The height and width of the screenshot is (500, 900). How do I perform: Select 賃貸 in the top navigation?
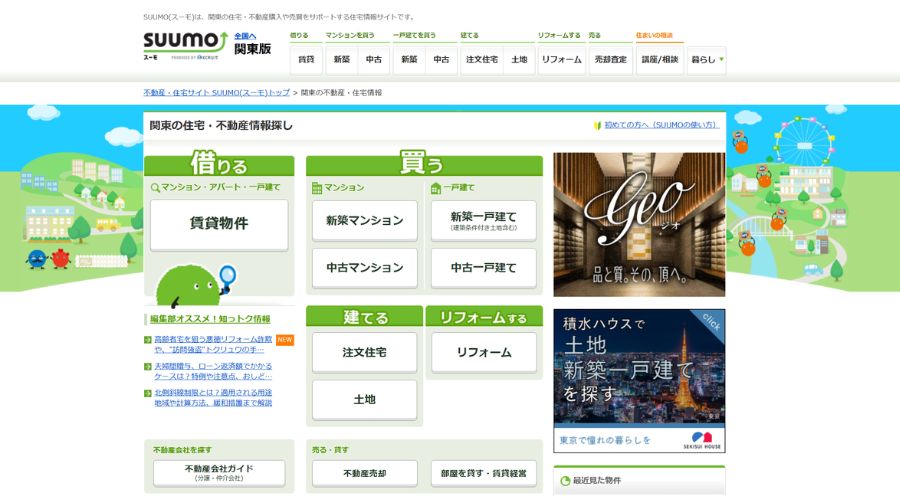click(307, 60)
